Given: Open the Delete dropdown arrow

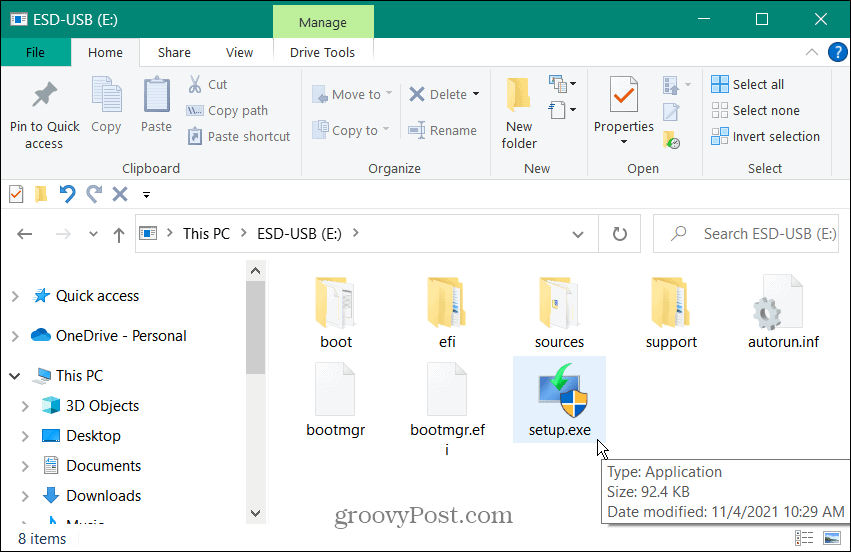Looking at the screenshot, I should [x=476, y=94].
